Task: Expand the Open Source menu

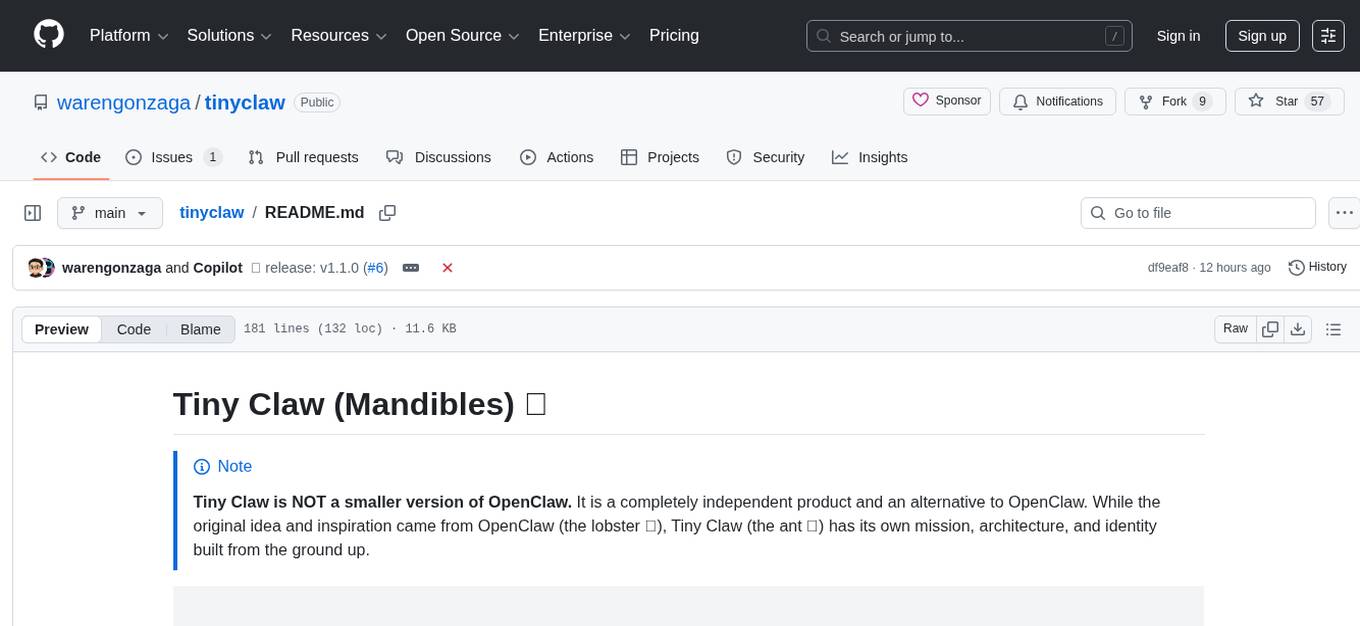Action: coord(462,36)
